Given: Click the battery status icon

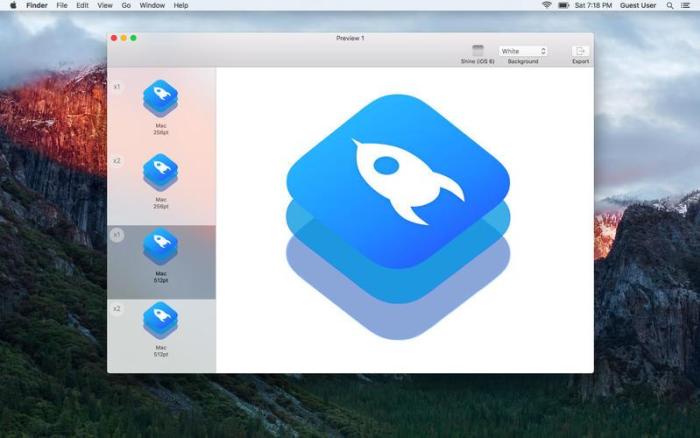Looking at the screenshot, I should coord(563,5).
